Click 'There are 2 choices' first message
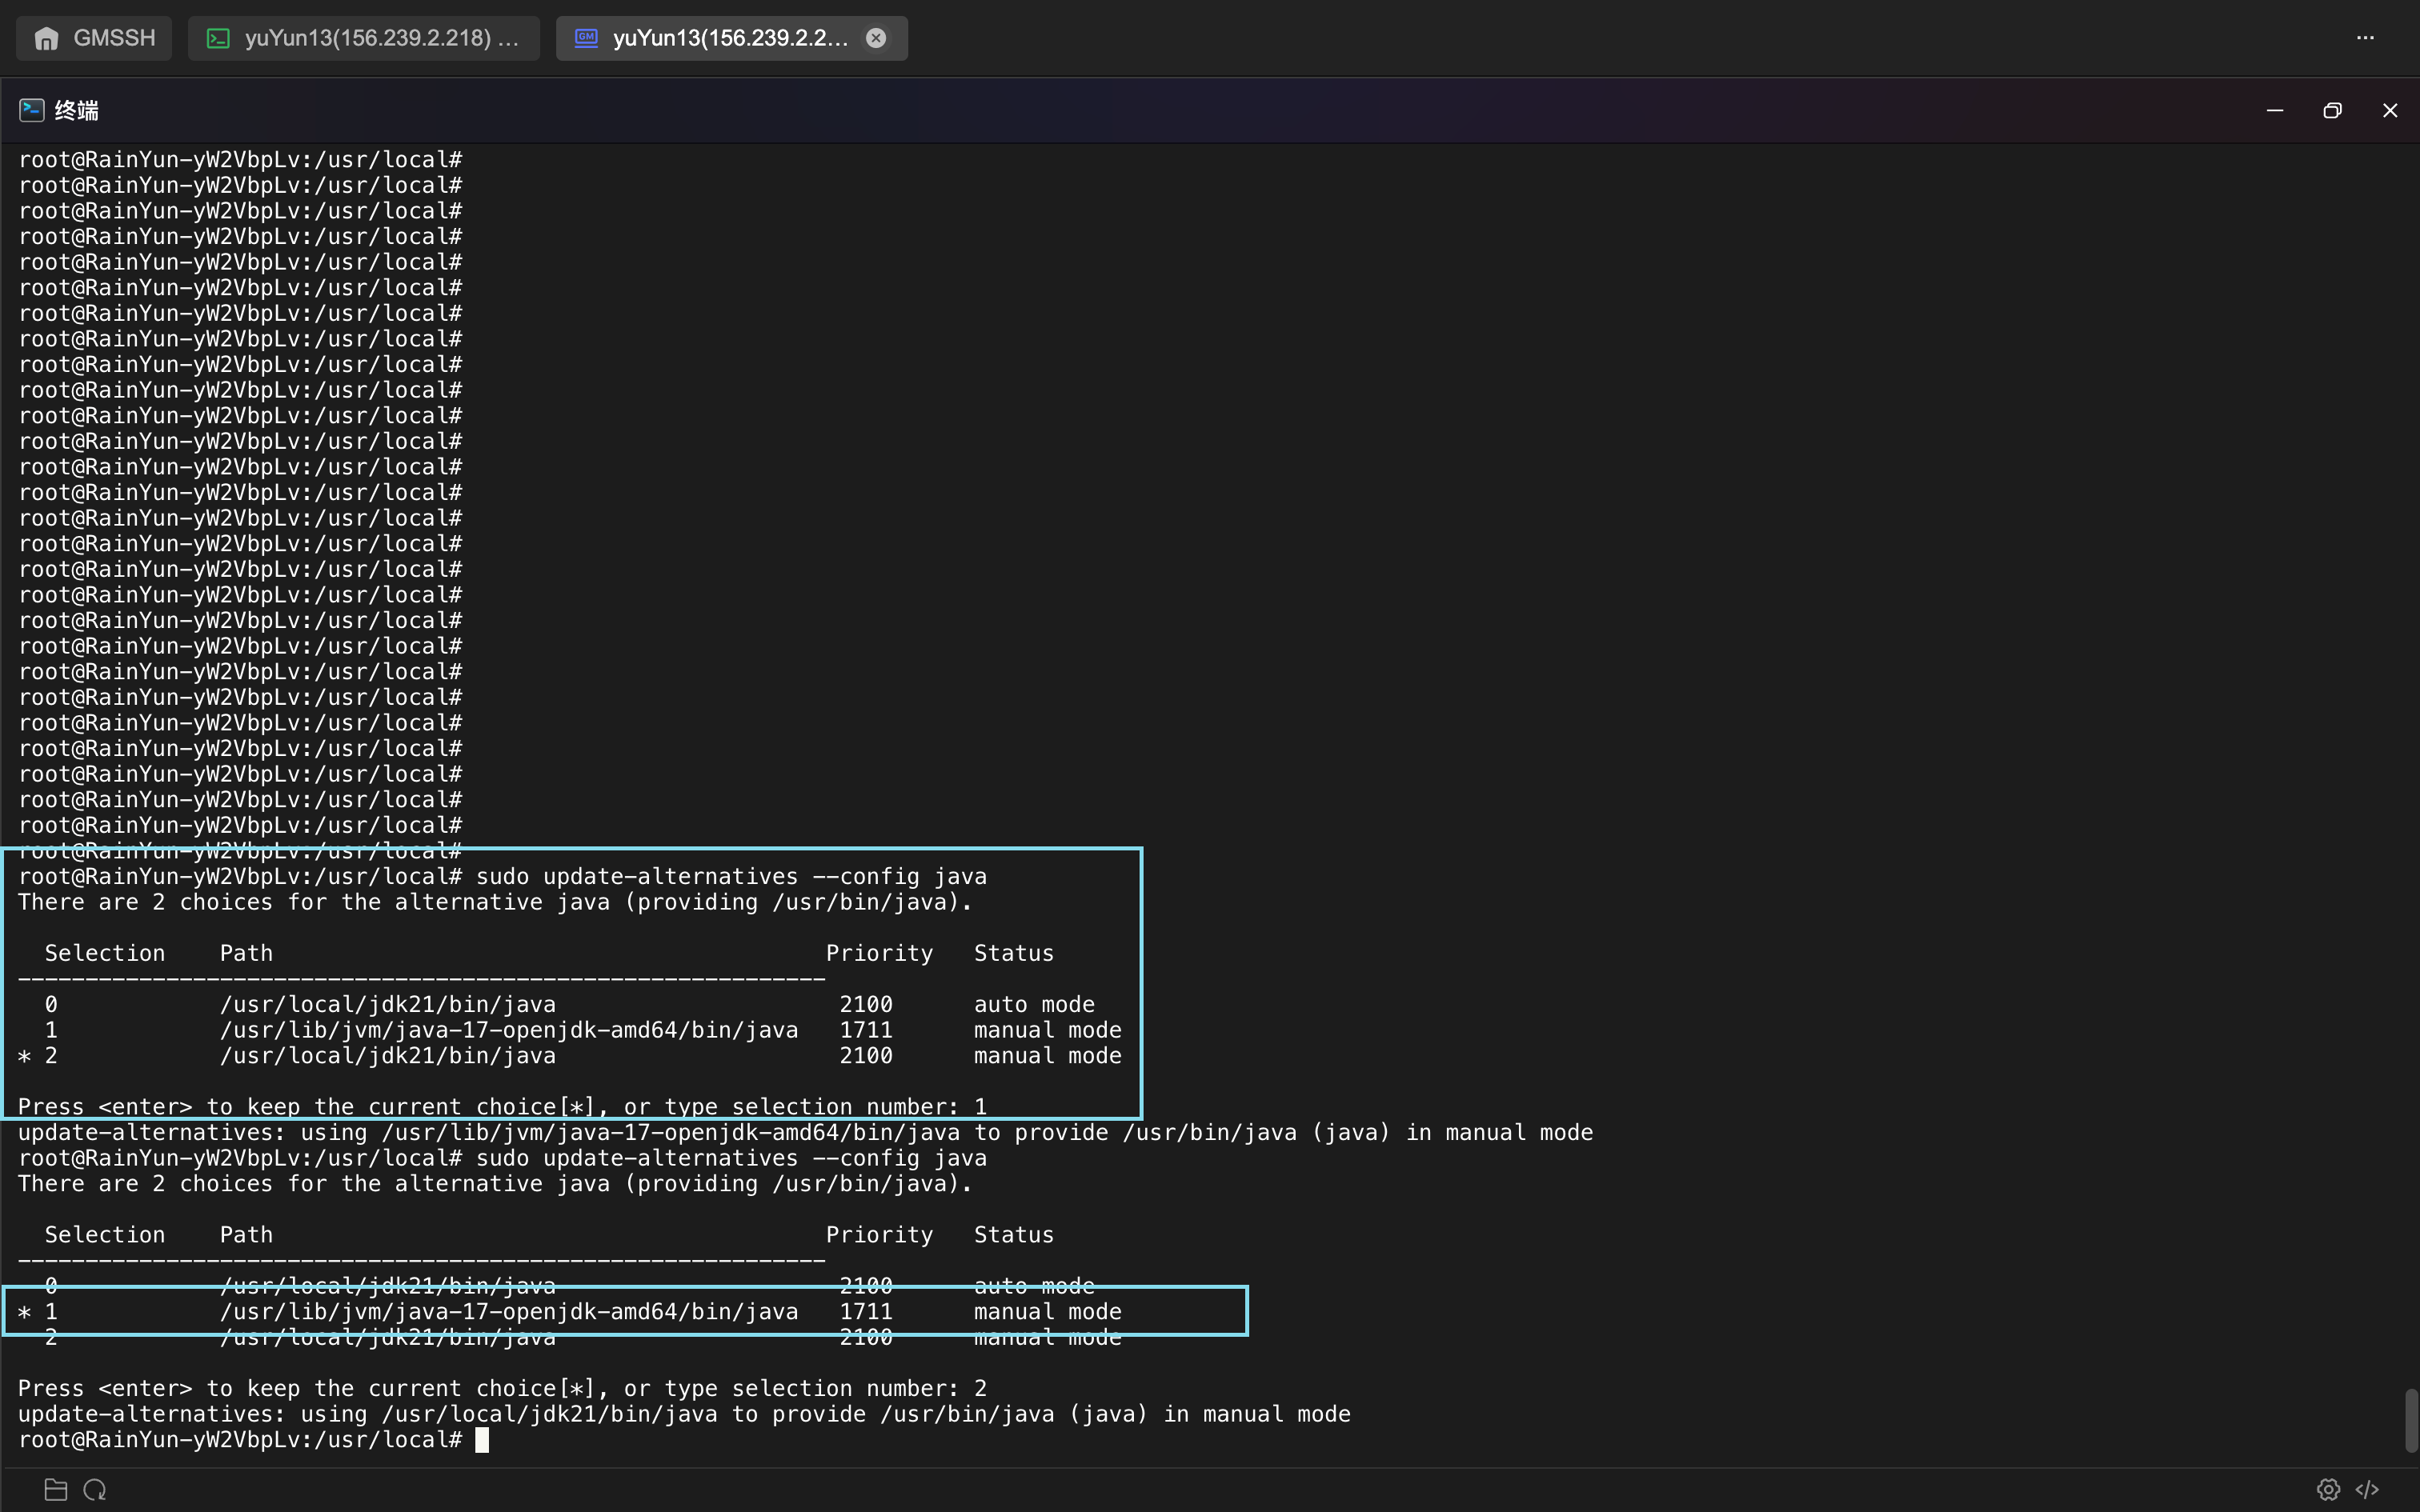Viewport: 2420px width, 1512px height. click(495, 903)
